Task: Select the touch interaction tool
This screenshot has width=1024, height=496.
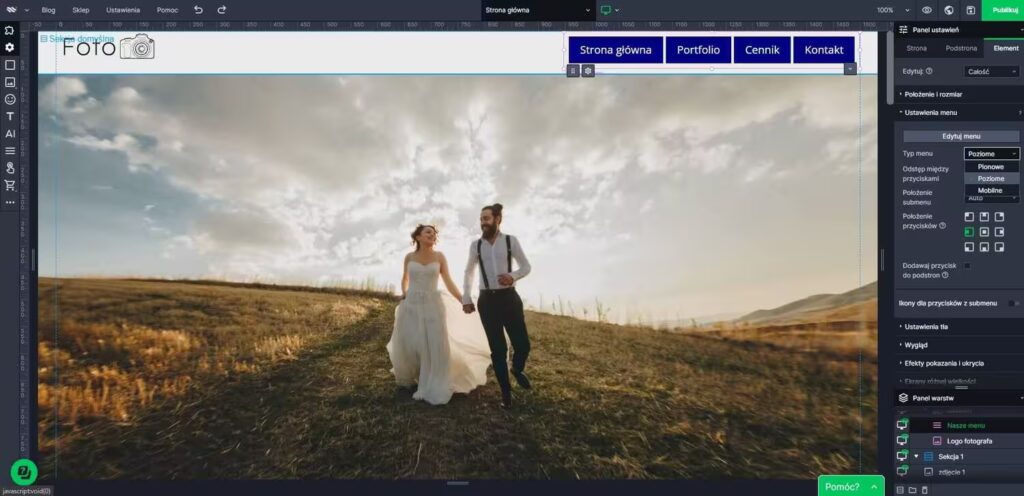Action: pyautogui.click(x=10, y=168)
